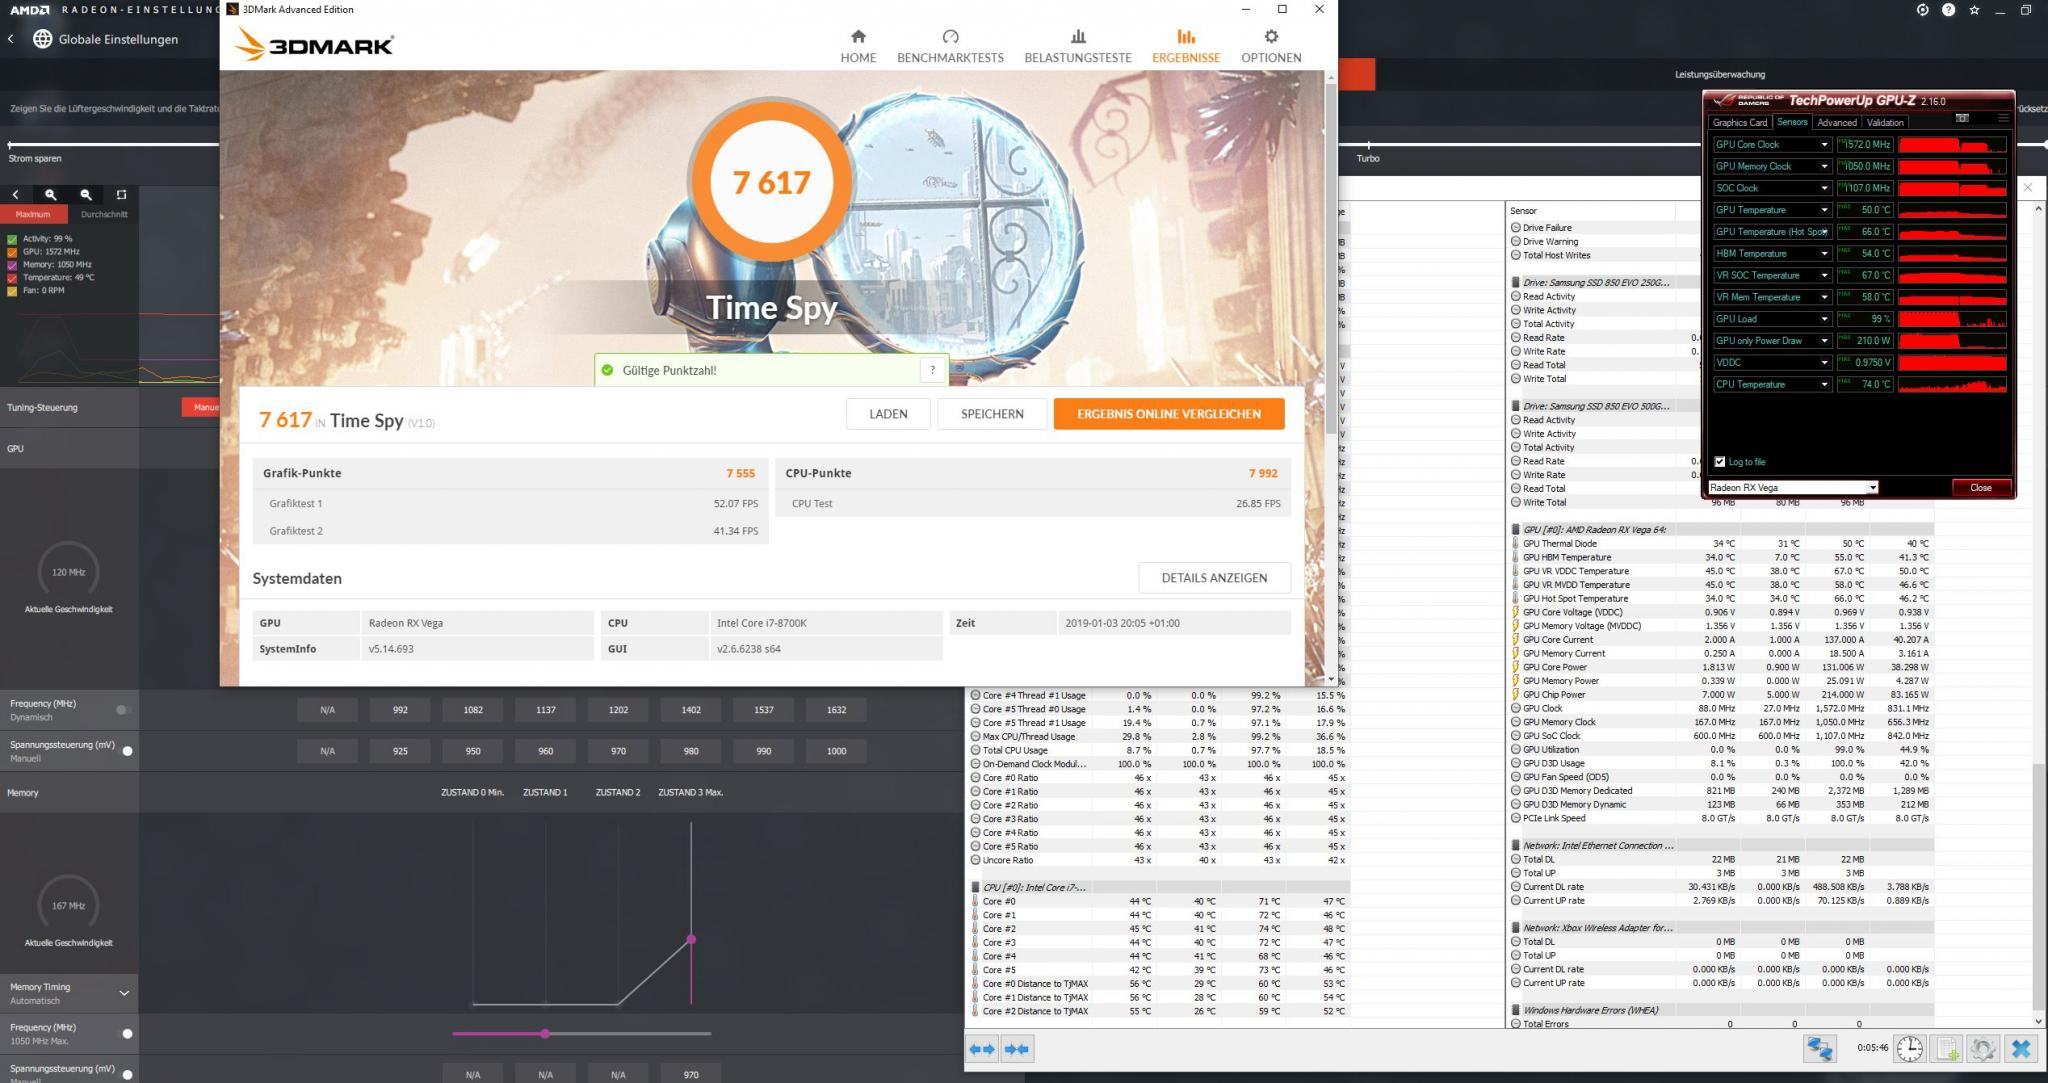This screenshot has width=2048, height=1083.
Task: Toggle the GPU 1572 MHz graph checkbox
Action: click(12, 252)
